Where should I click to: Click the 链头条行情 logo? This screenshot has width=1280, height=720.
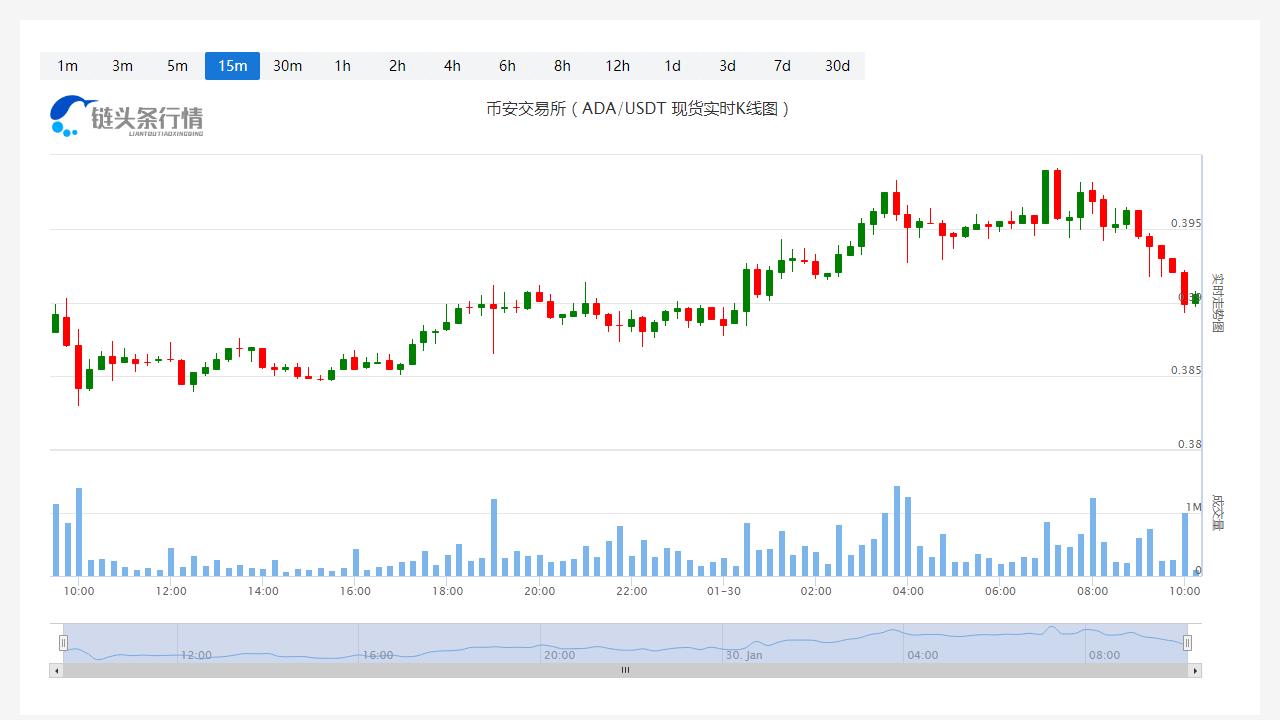127,116
